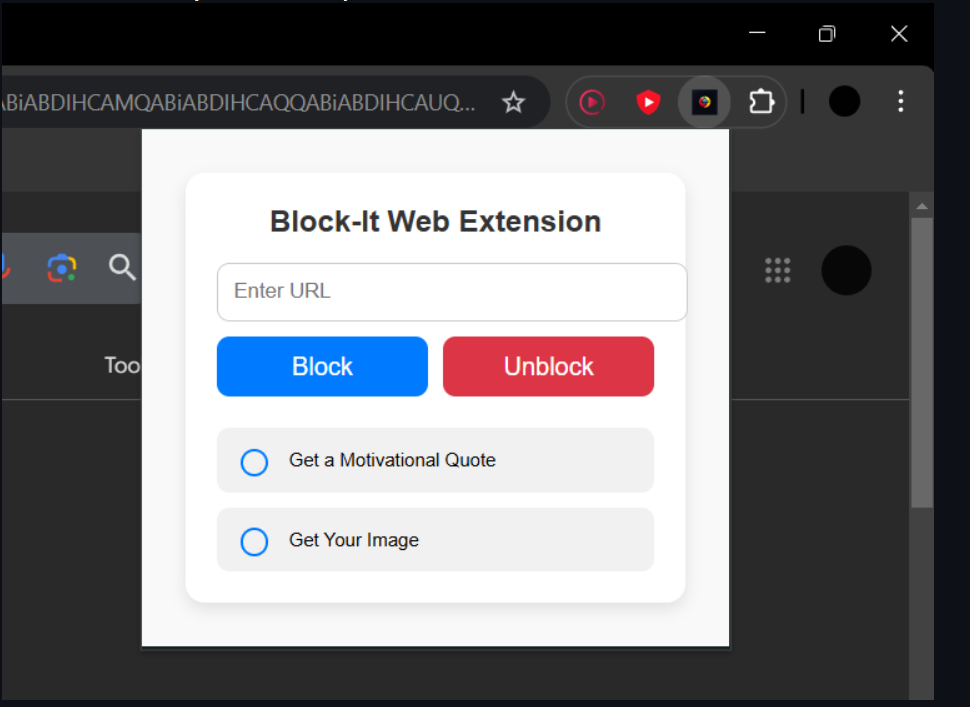Minimize the browser window
Image resolution: width=970 pixels, height=707 pixels.
tap(757, 33)
